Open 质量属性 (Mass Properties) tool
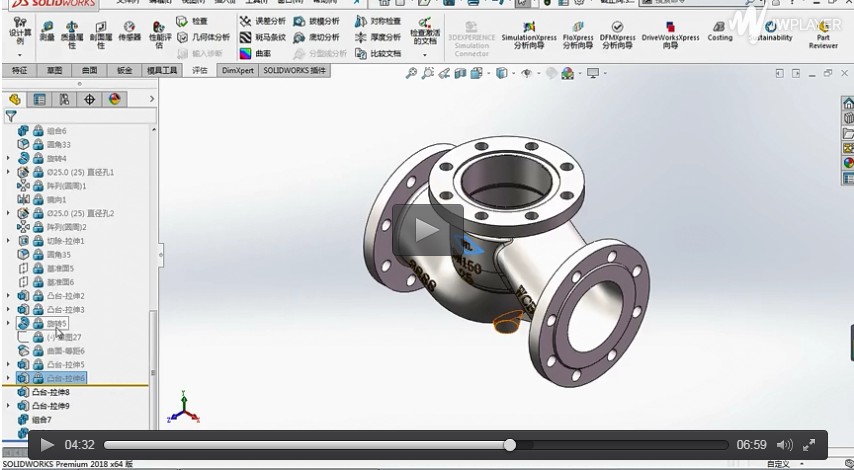Image resolution: width=854 pixels, height=470 pixels. [x=72, y=28]
